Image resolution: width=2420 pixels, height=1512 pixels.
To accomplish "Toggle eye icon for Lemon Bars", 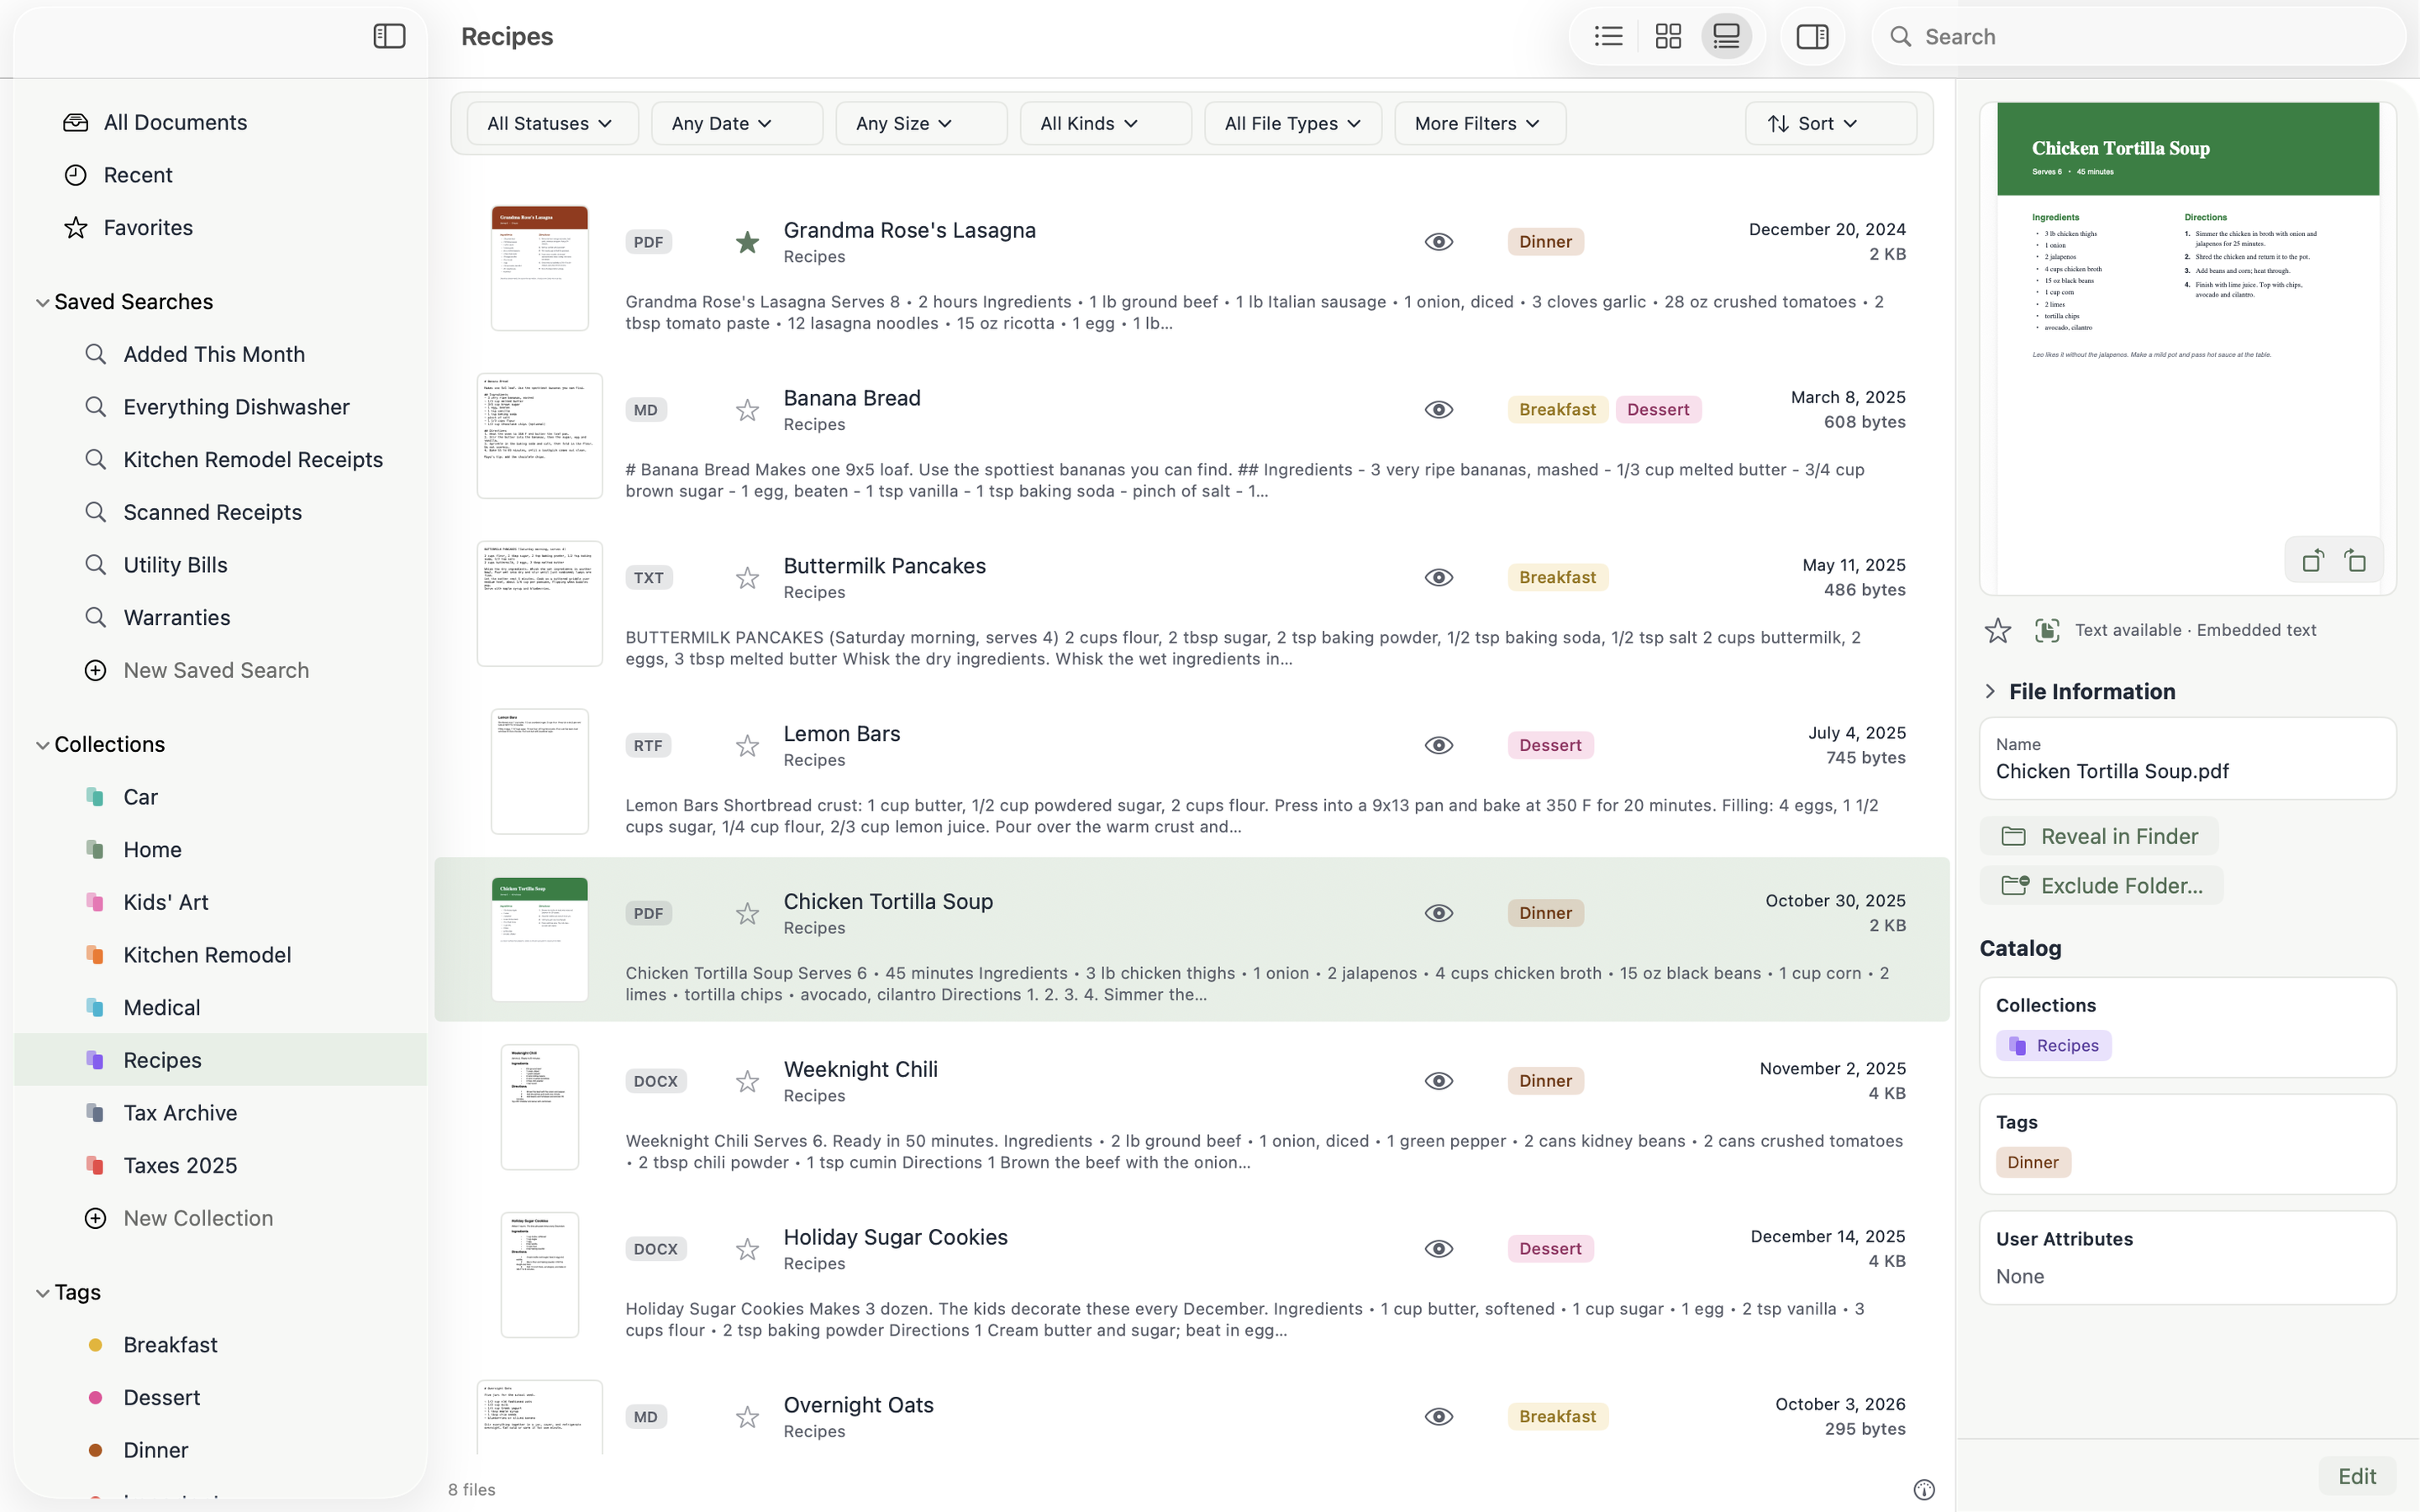I will (1438, 745).
